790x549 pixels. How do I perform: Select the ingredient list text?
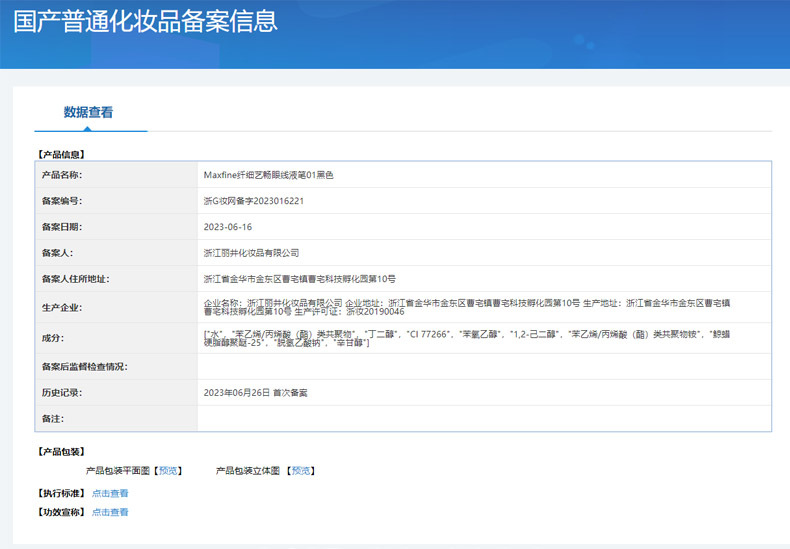pyautogui.click(x=467, y=338)
